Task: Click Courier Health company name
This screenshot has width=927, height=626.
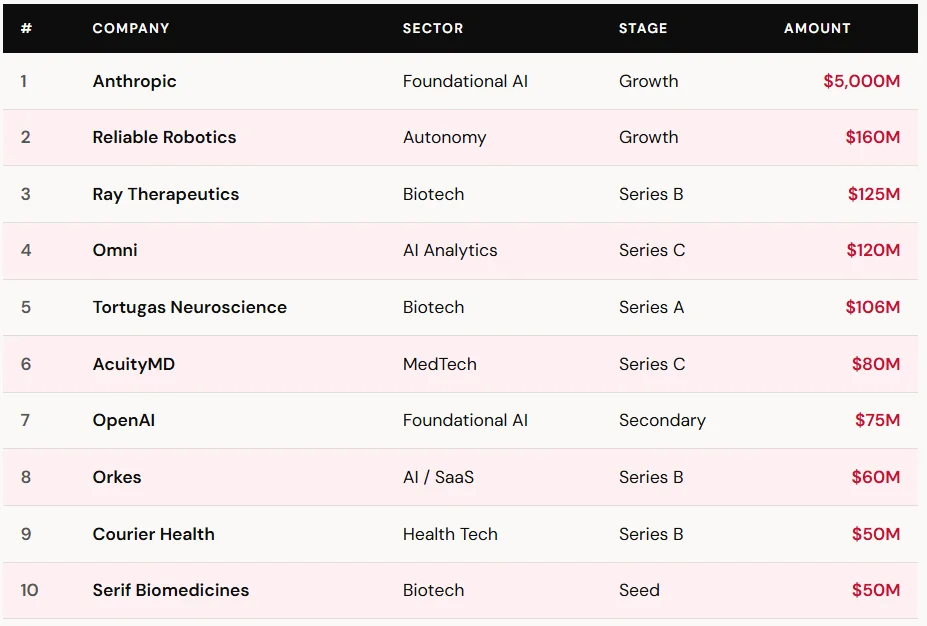Action: click(x=154, y=534)
